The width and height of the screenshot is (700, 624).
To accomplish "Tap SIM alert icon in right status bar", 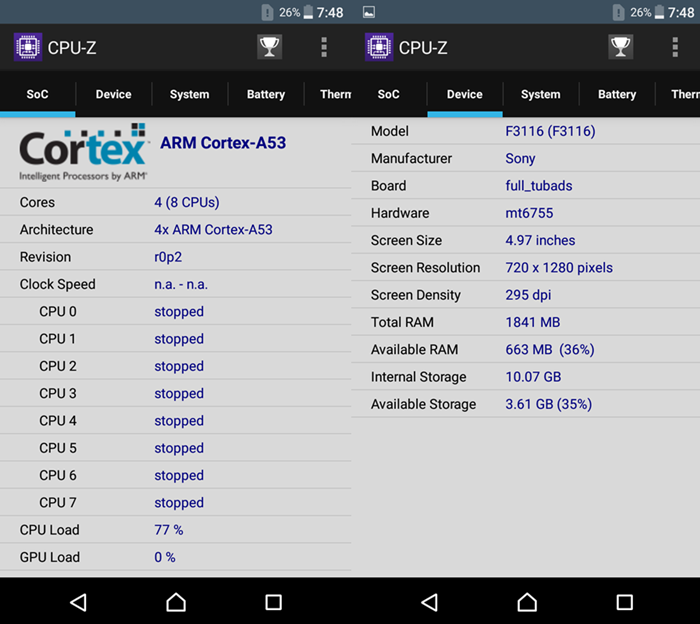I will click(x=618, y=12).
